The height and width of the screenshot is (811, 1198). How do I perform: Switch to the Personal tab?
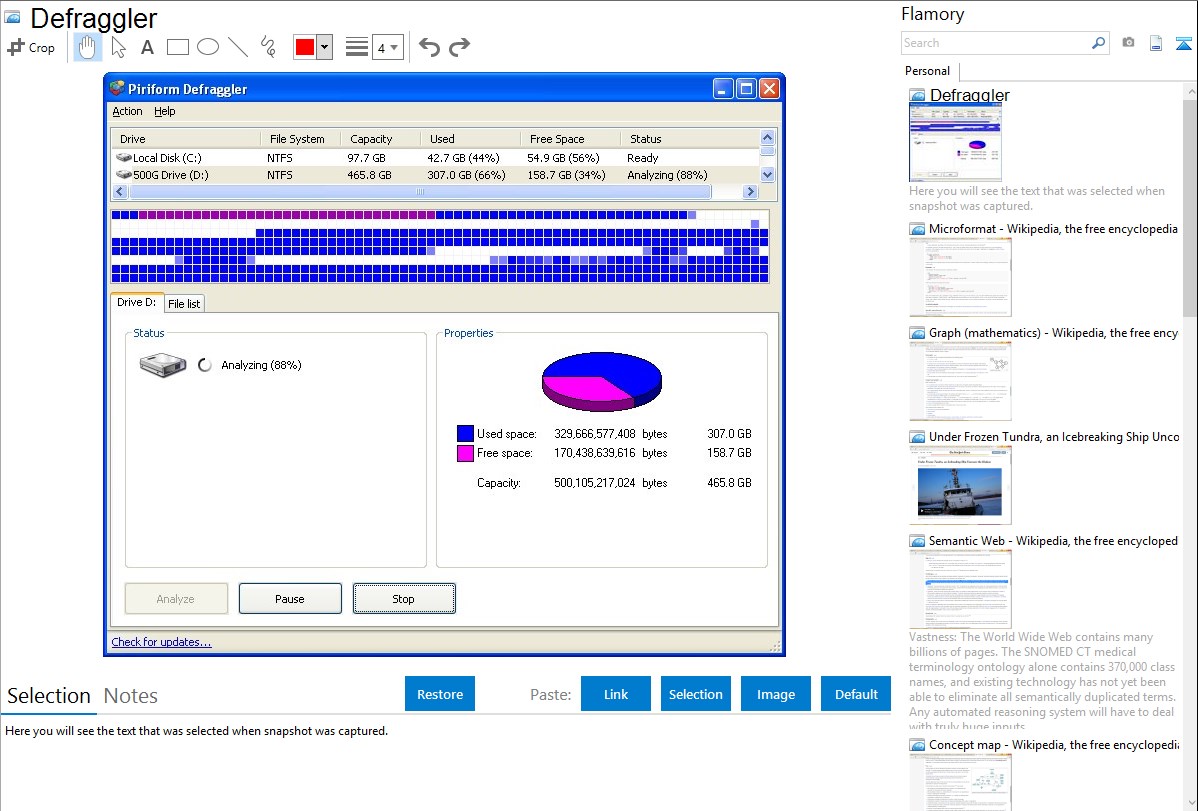928,70
